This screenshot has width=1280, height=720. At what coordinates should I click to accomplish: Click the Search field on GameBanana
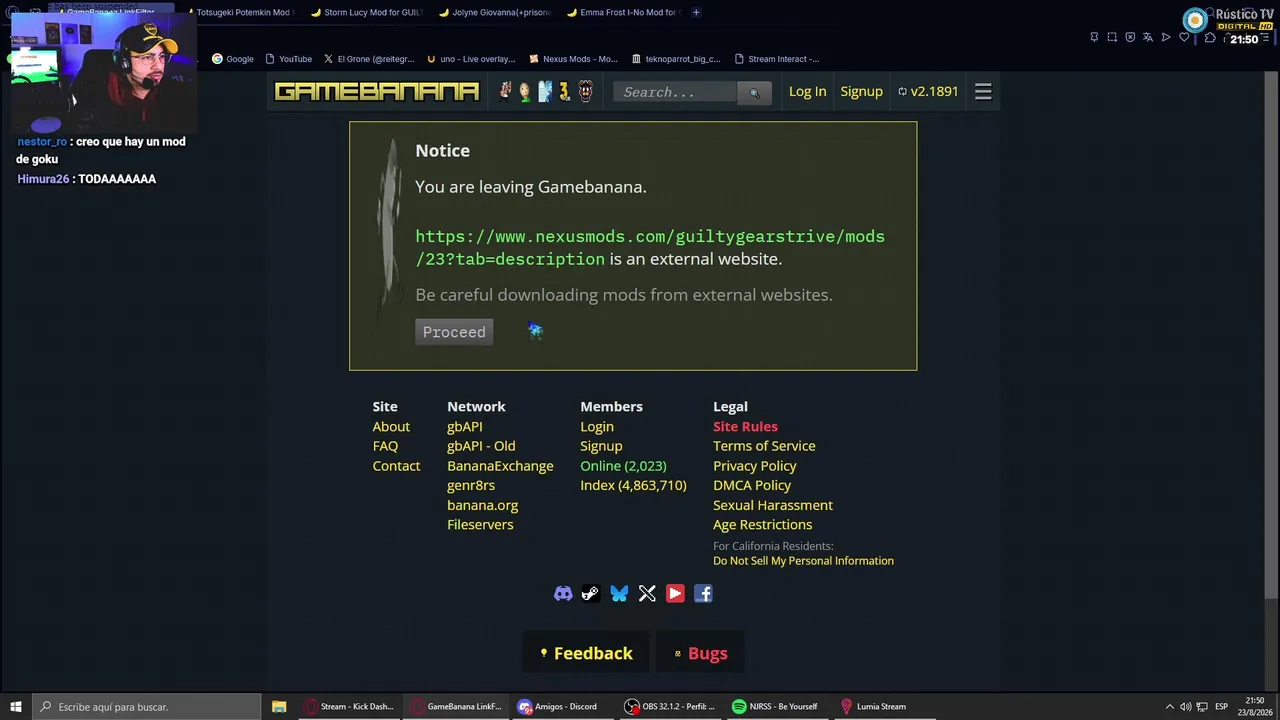(676, 92)
